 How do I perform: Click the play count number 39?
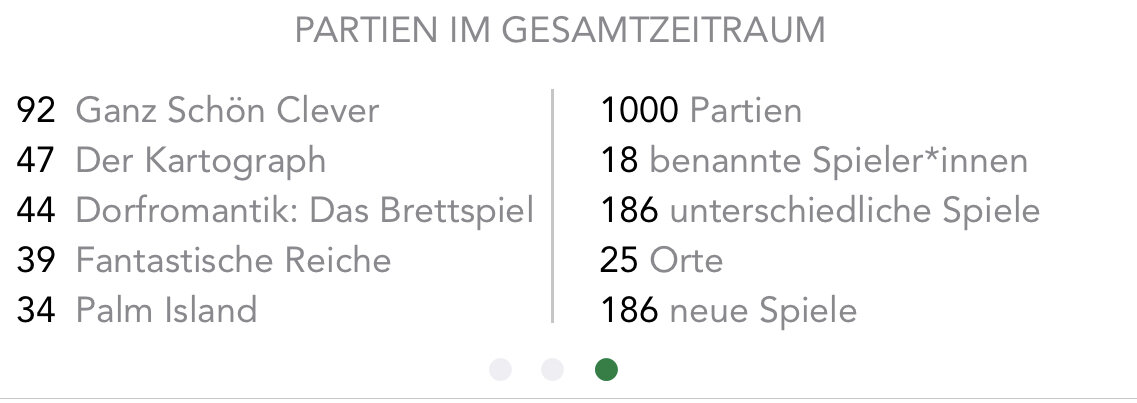click(36, 260)
